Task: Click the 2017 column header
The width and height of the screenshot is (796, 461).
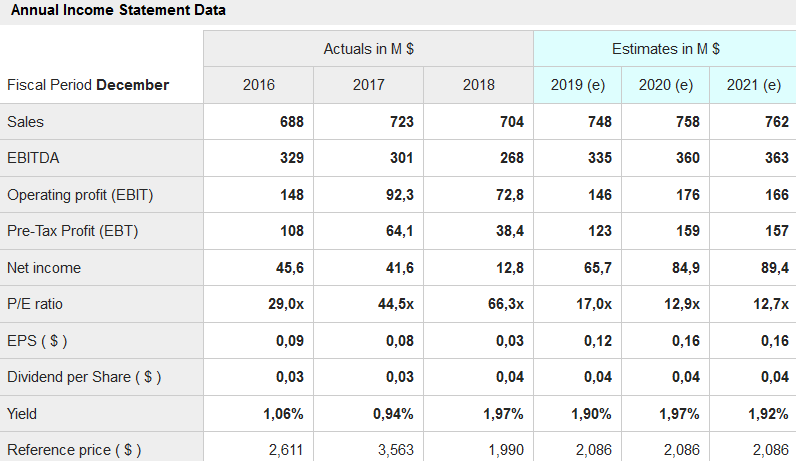Action: [x=368, y=85]
